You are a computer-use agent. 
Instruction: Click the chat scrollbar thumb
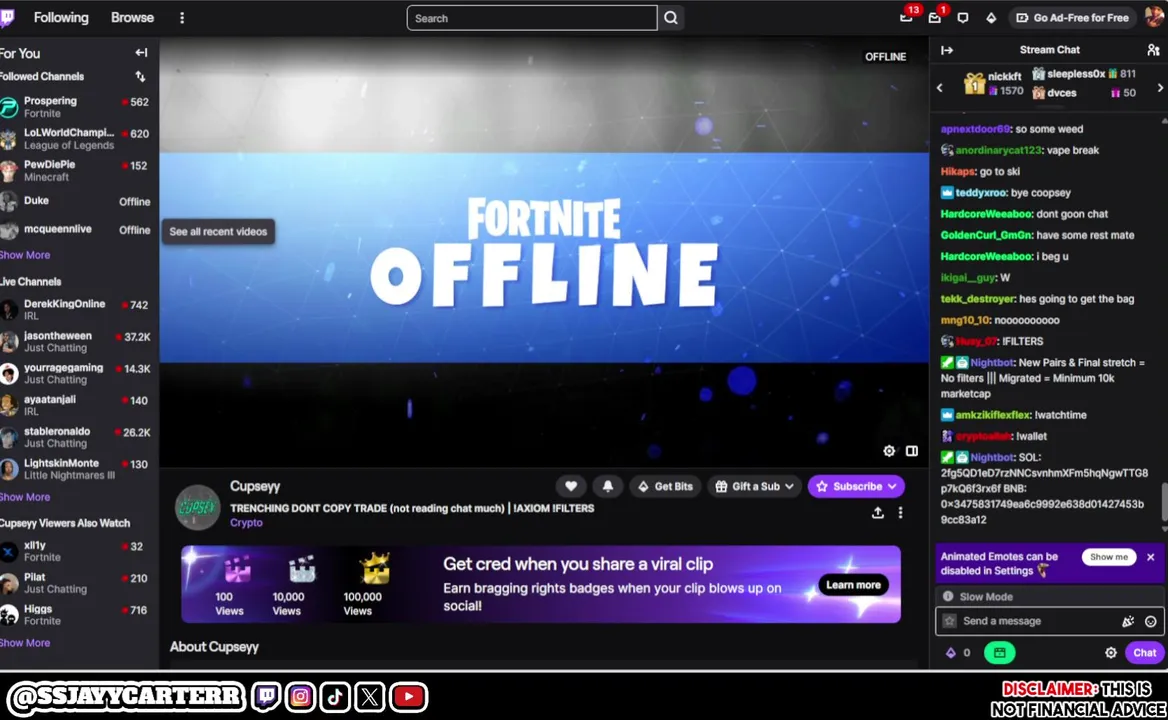pyautogui.click(x=1164, y=503)
